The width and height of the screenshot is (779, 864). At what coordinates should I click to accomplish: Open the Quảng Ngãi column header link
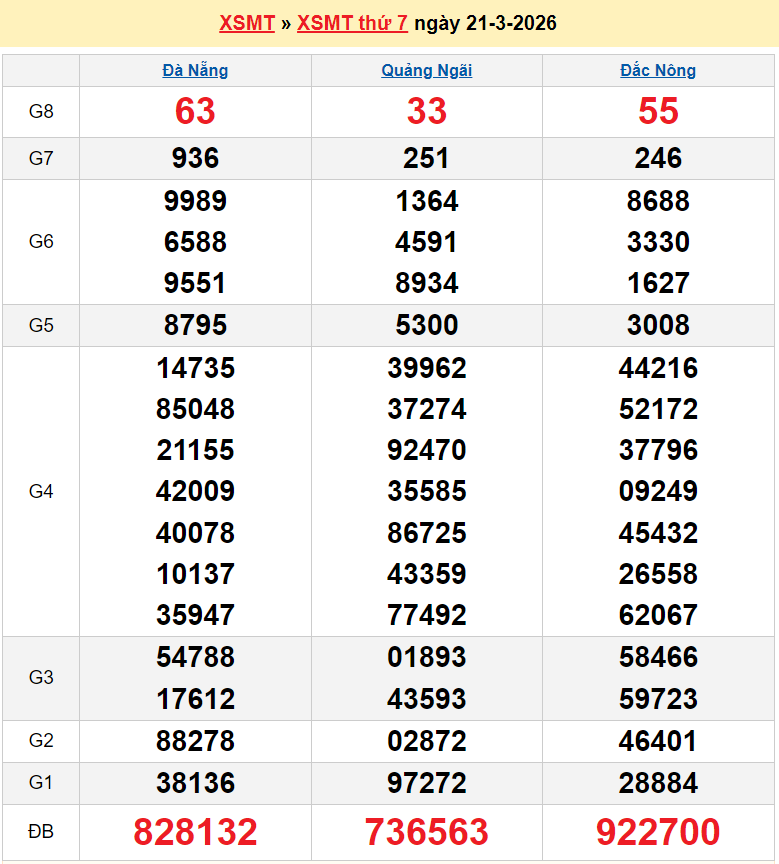(x=427, y=70)
